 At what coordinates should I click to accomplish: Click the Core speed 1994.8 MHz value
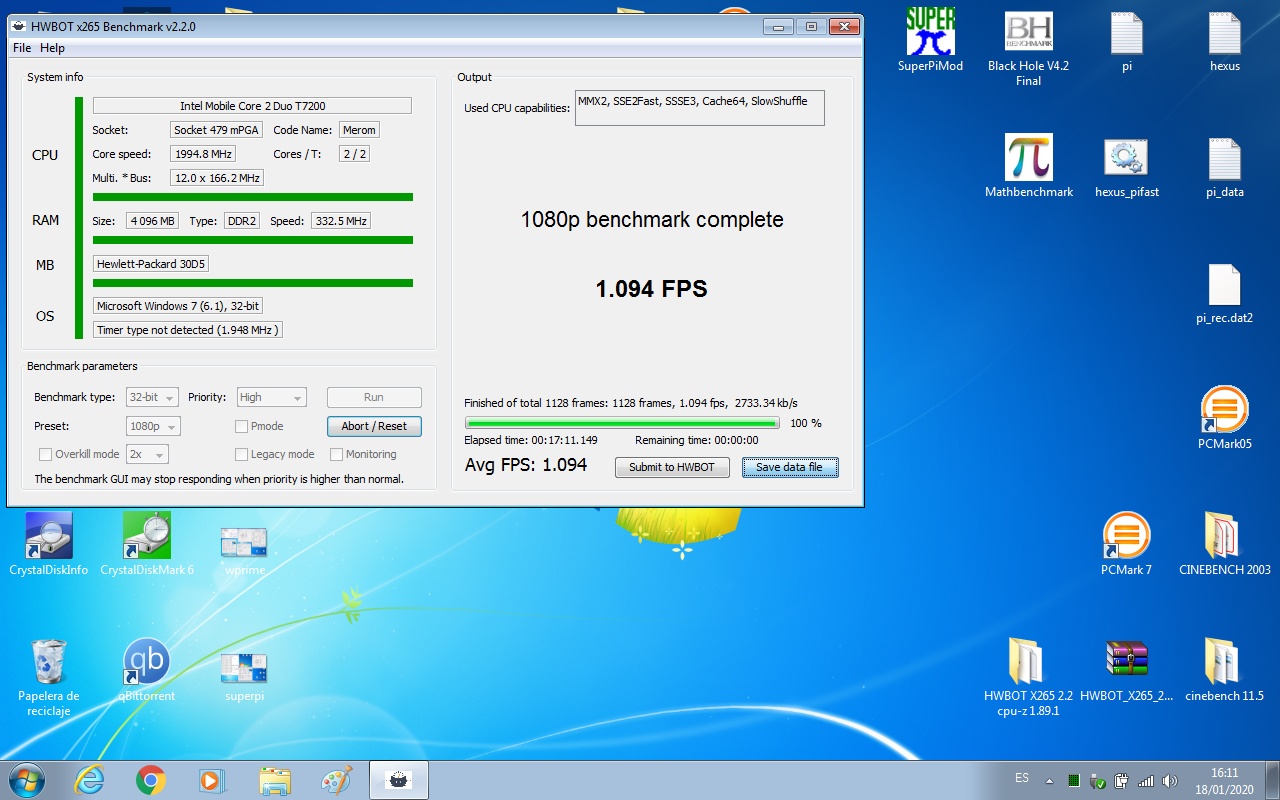coord(203,154)
